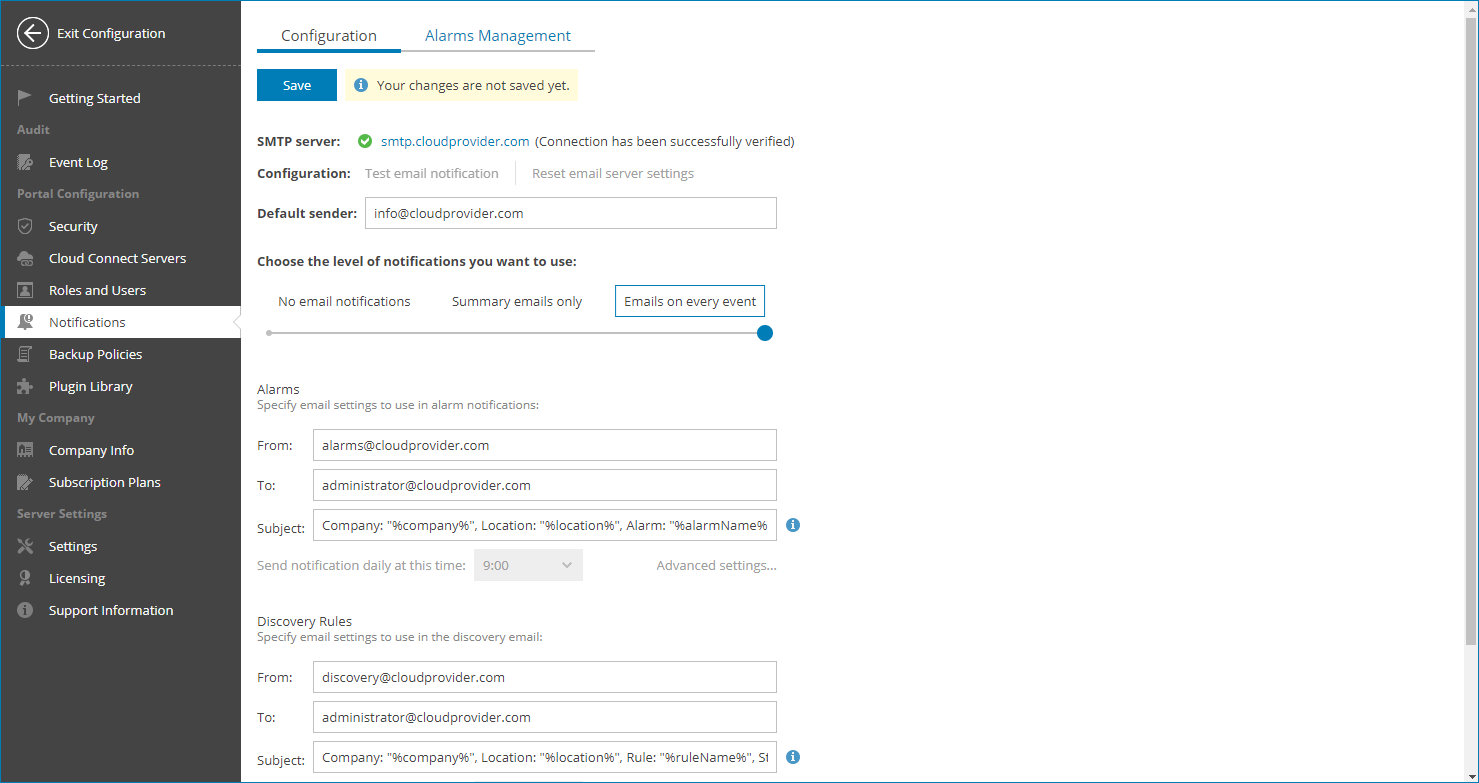Switch to the Alarms Management tab

(x=497, y=35)
